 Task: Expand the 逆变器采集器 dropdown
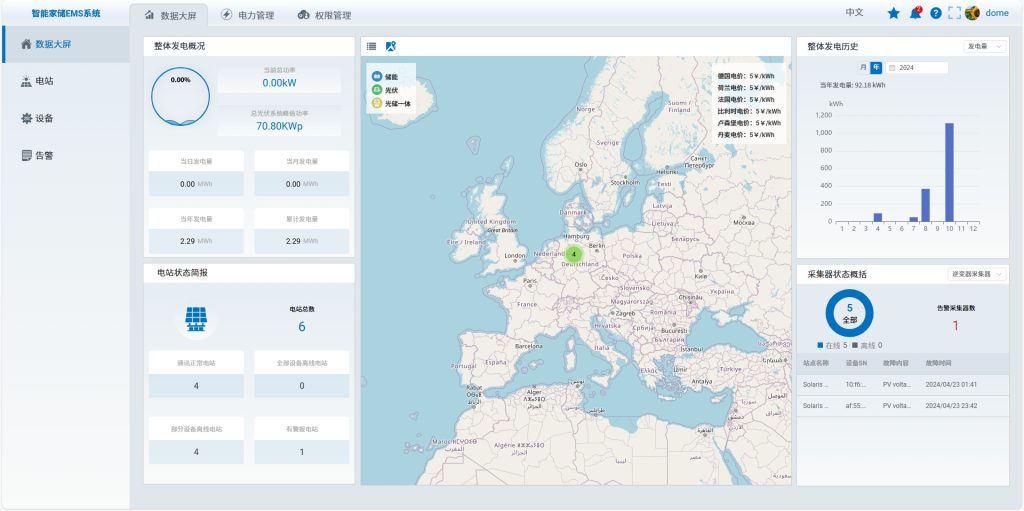[977, 274]
